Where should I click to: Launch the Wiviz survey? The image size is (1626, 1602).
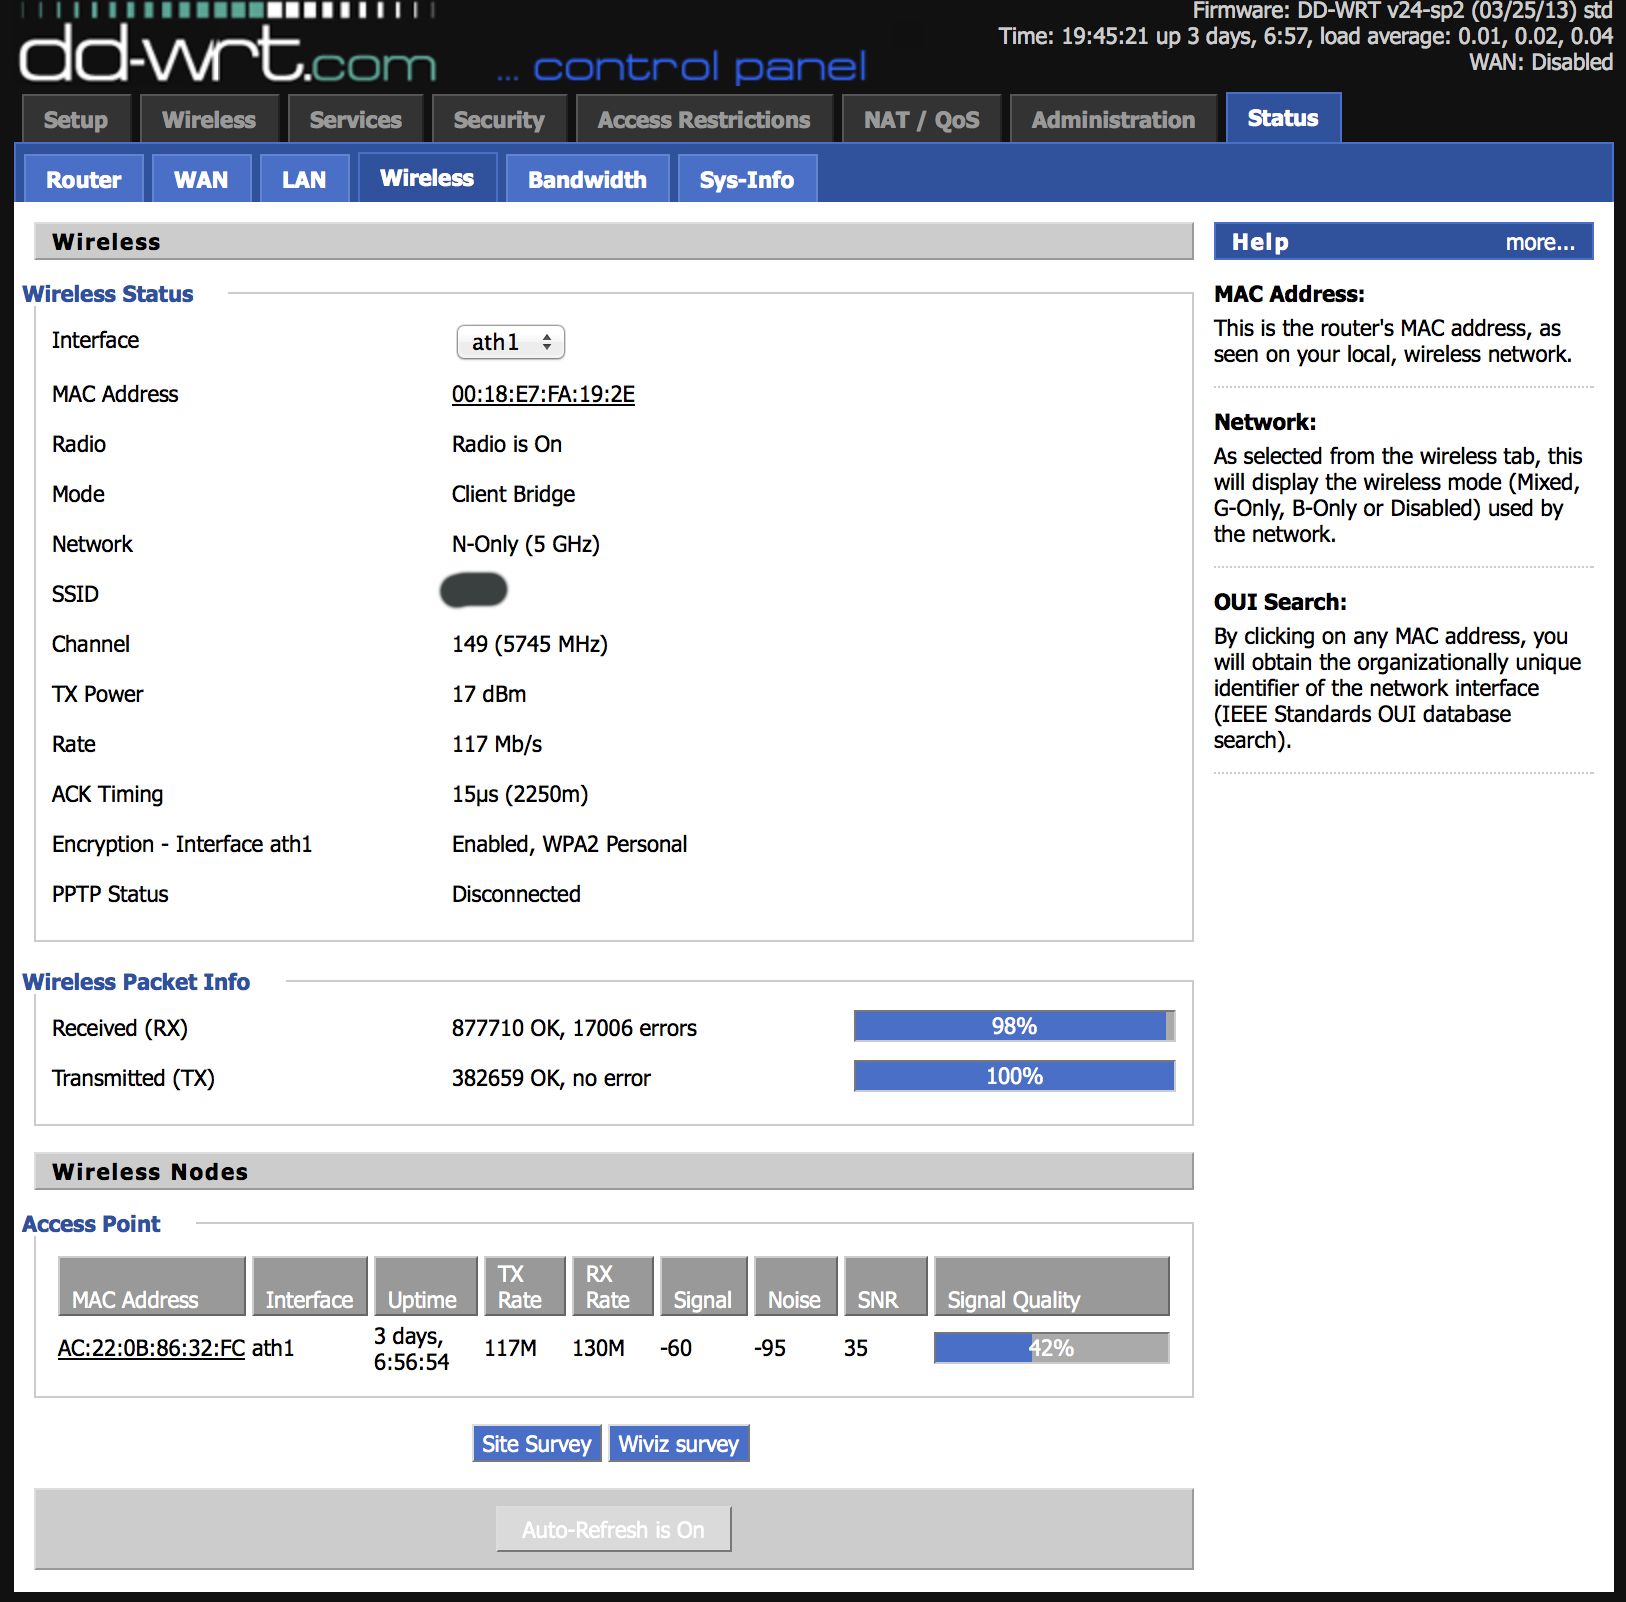pyautogui.click(x=679, y=1443)
